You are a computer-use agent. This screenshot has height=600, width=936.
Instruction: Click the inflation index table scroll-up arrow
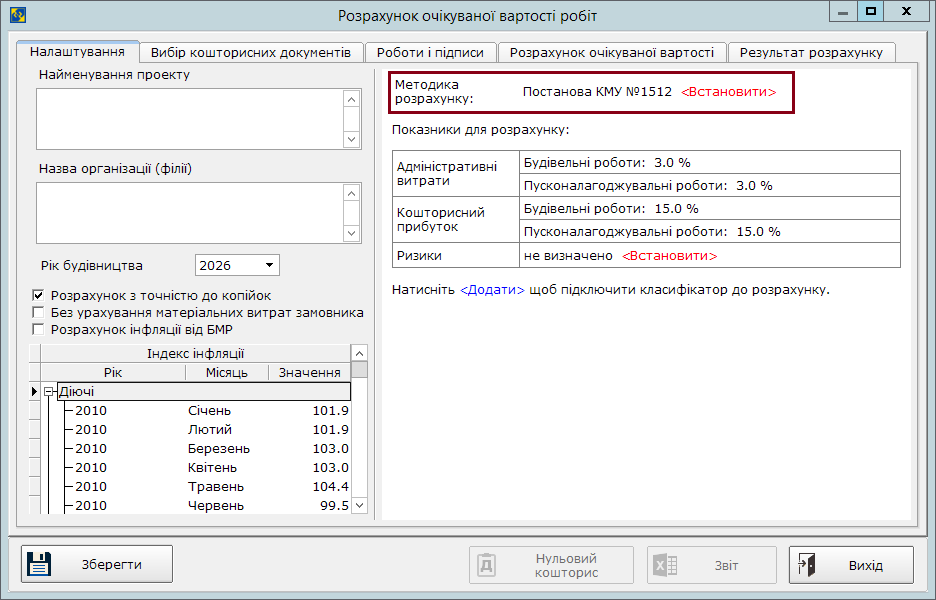359,353
